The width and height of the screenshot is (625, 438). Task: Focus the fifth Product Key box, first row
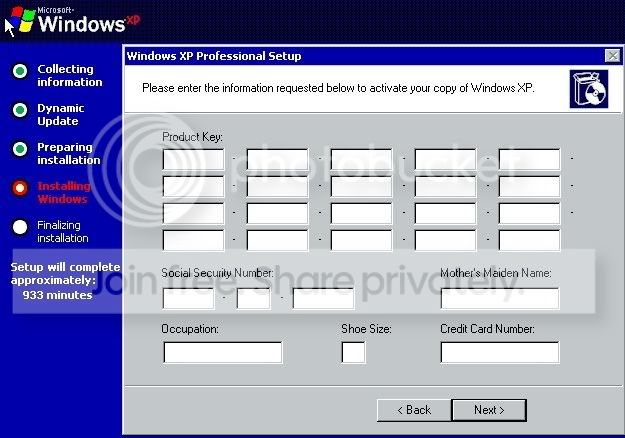tap(529, 159)
